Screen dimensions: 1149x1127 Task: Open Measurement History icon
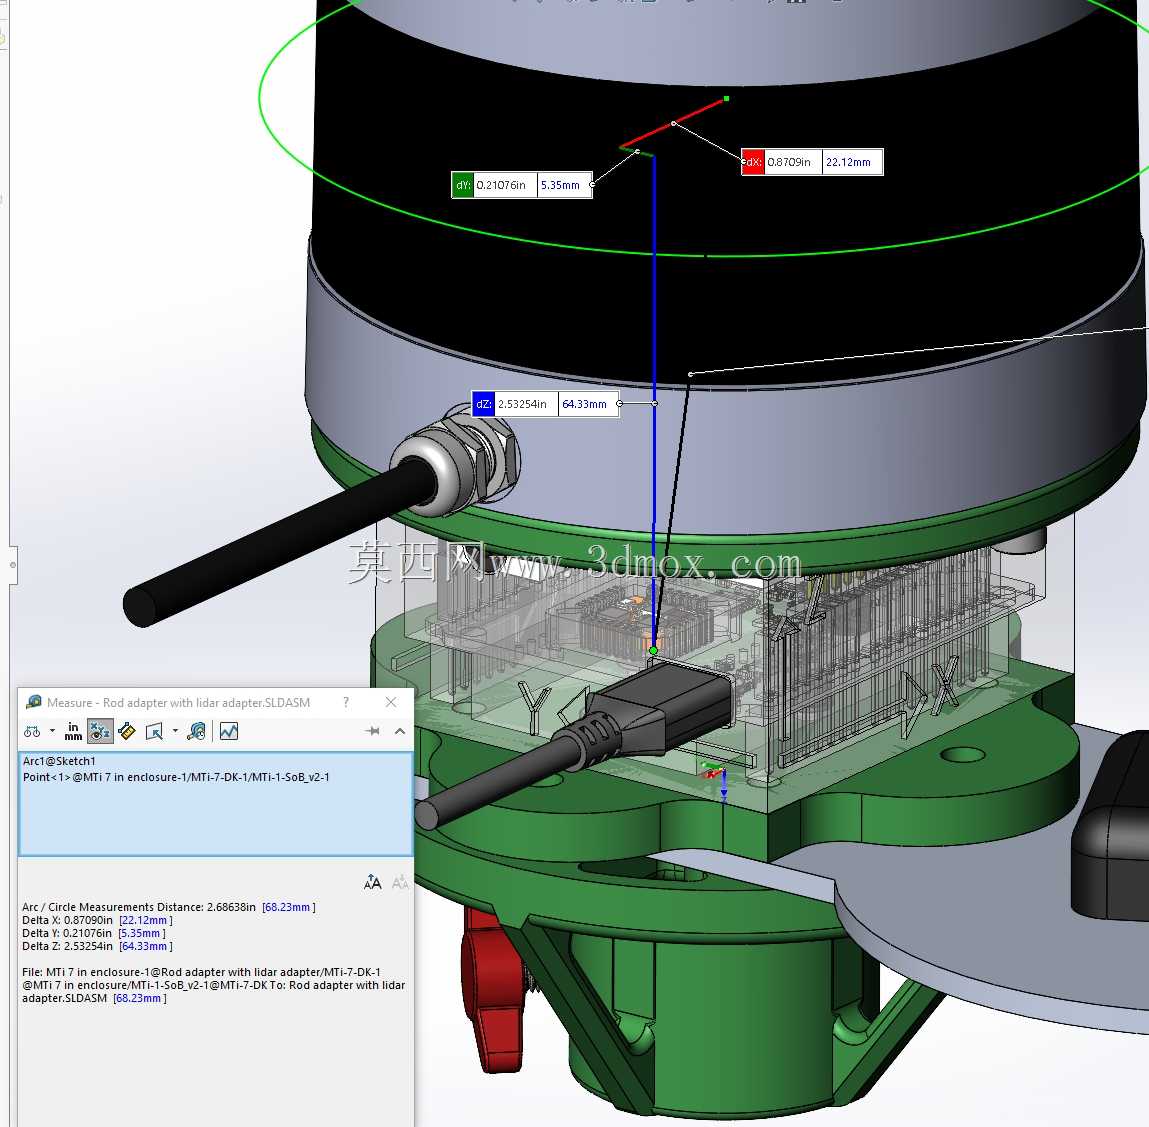click(x=196, y=731)
